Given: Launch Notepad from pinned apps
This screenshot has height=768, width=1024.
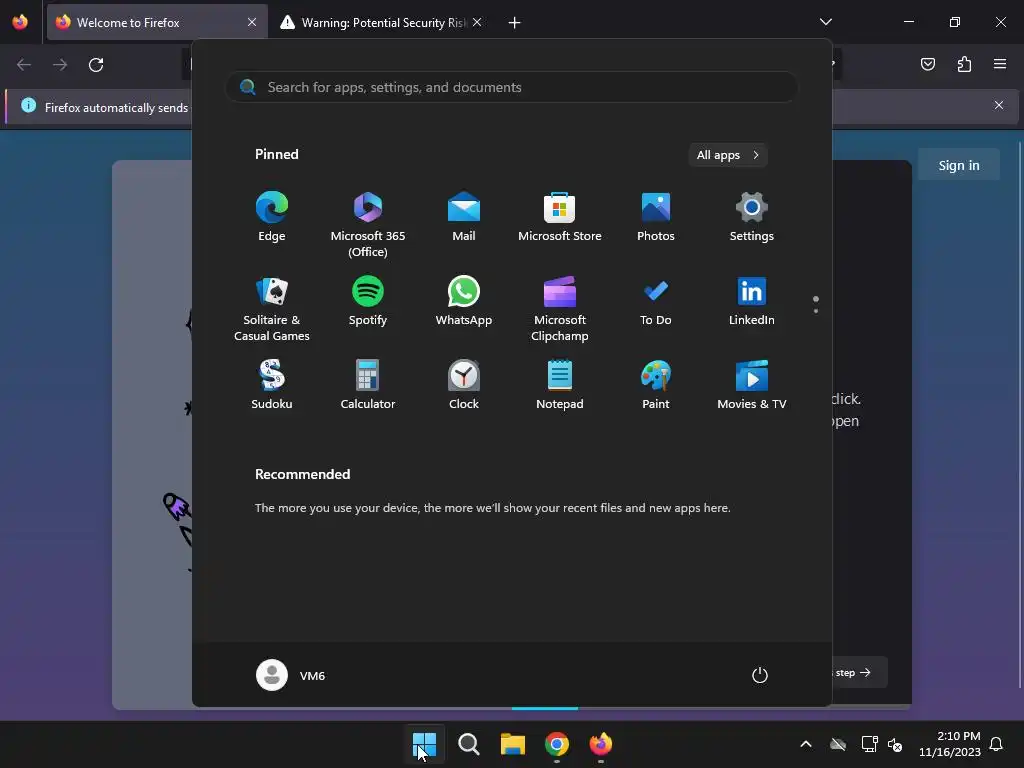Looking at the screenshot, I should click(560, 385).
